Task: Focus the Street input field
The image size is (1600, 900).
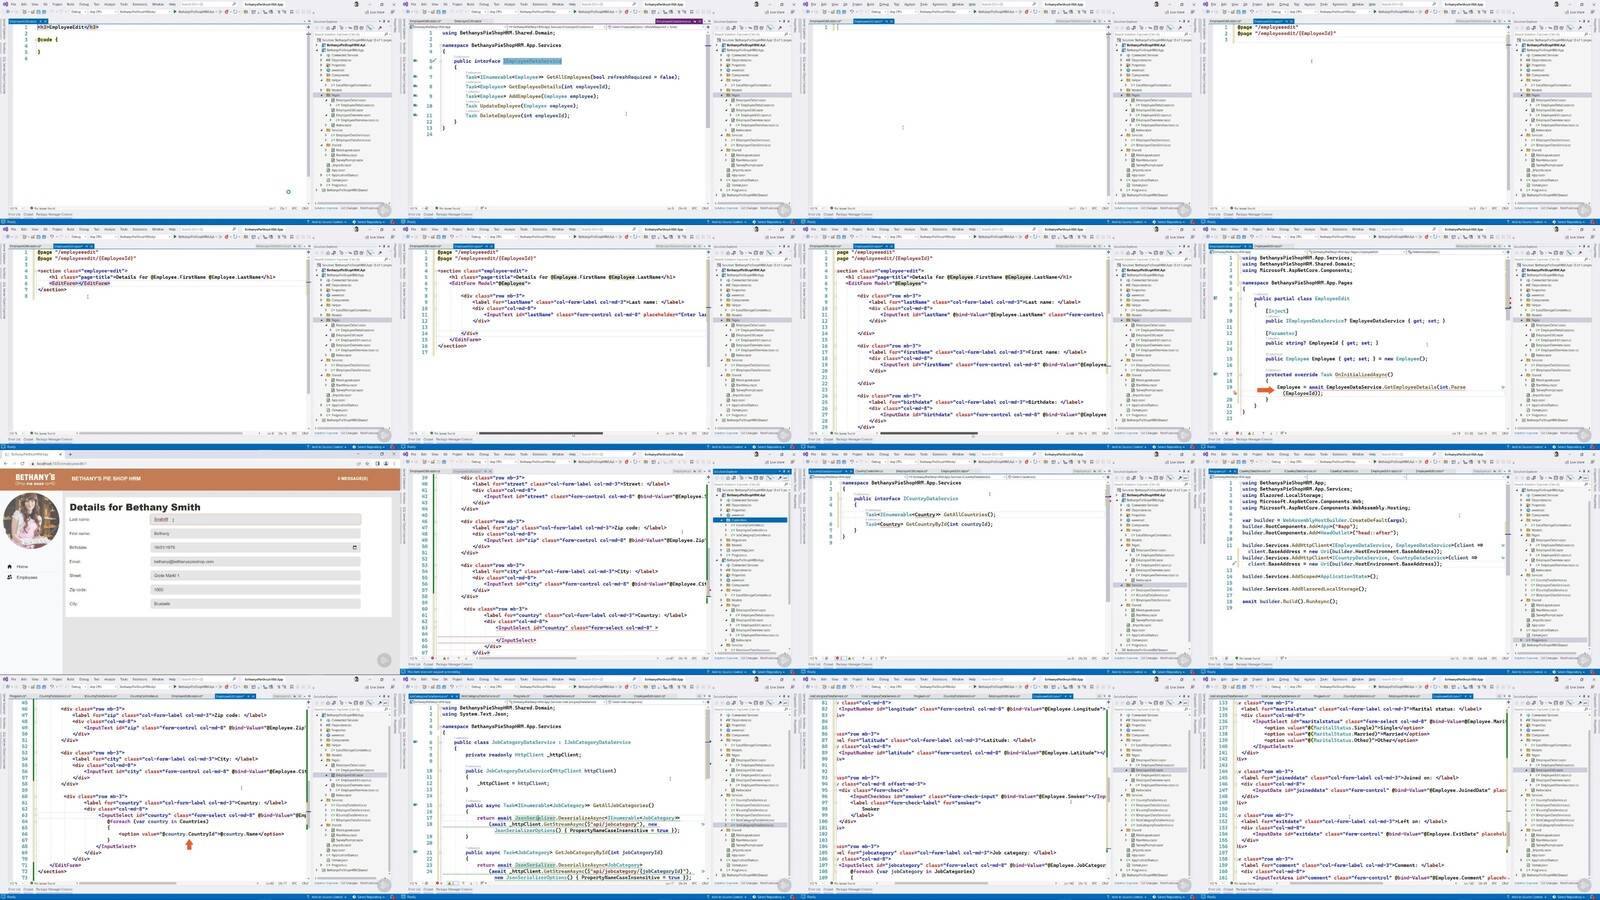Action: pos(255,576)
